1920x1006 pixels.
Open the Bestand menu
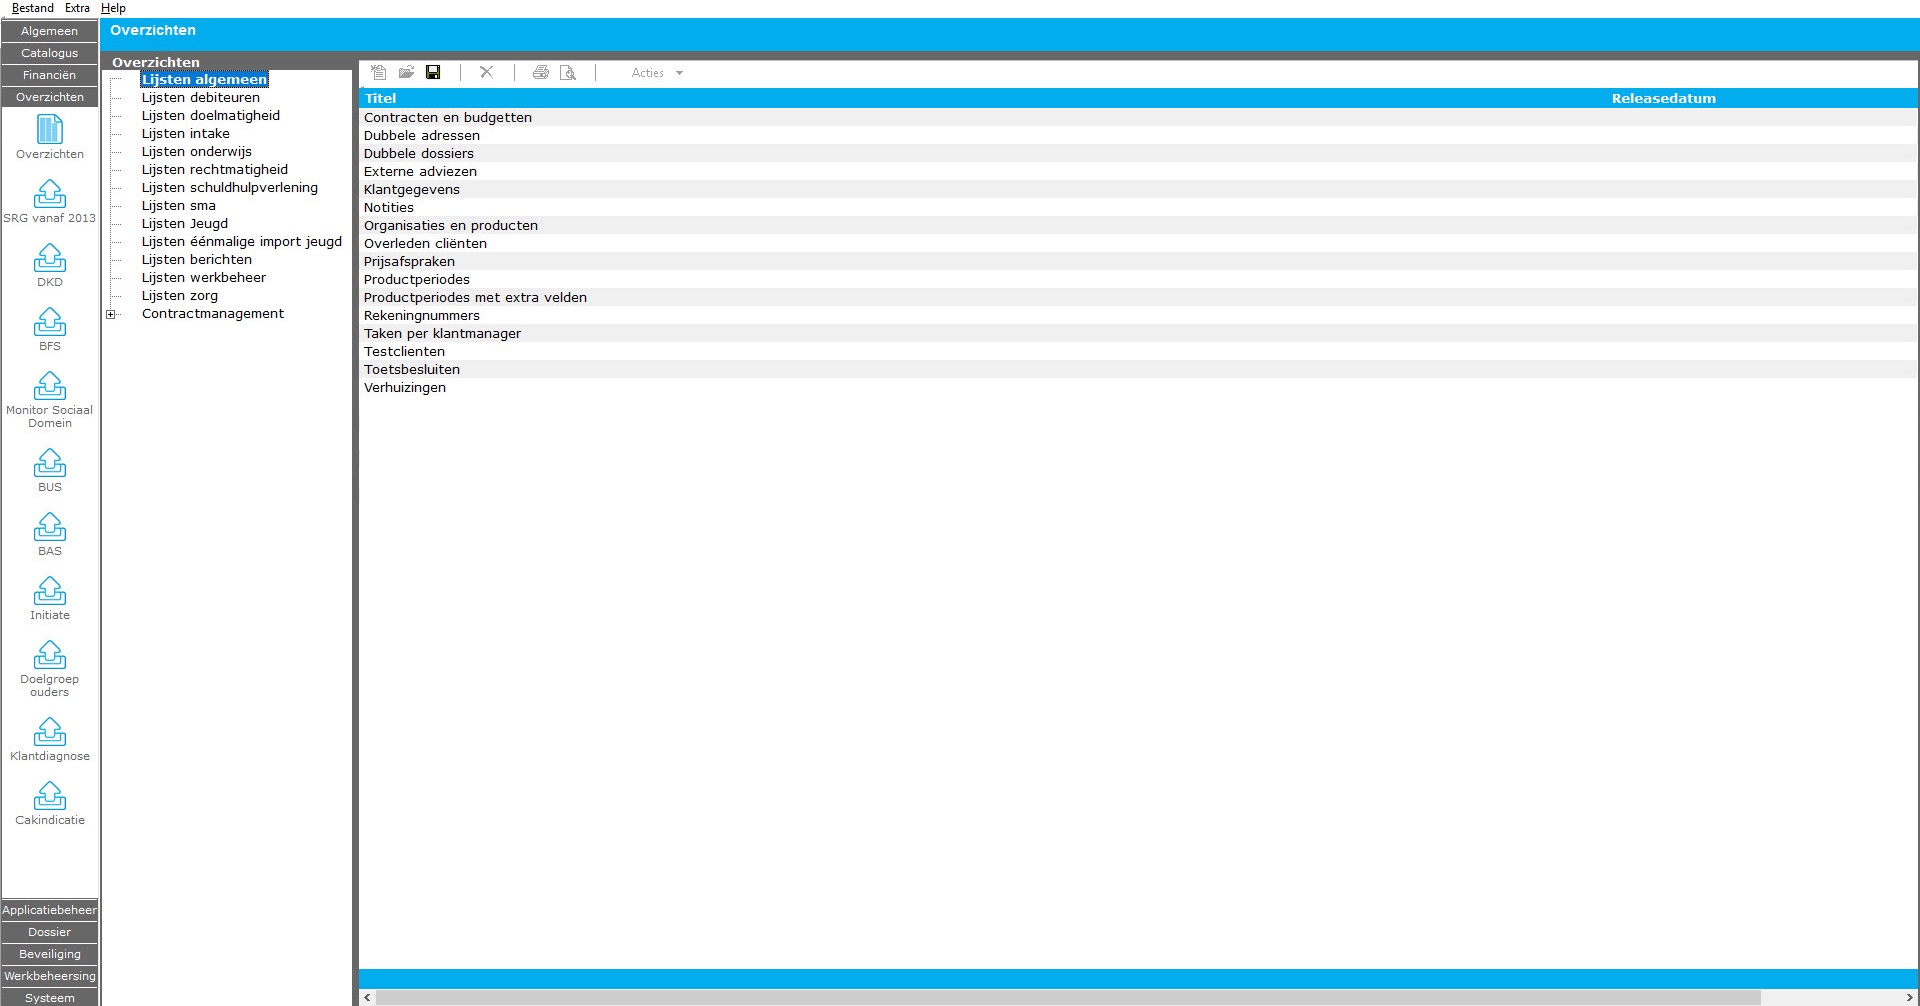pyautogui.click(x=33, y=8)
